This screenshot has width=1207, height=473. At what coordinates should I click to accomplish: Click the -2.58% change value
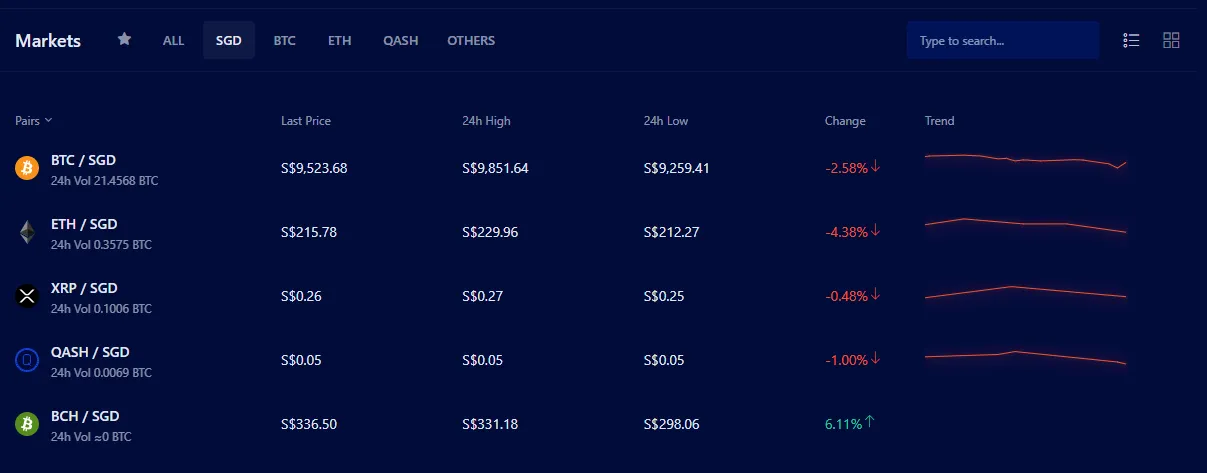[846, 168]
